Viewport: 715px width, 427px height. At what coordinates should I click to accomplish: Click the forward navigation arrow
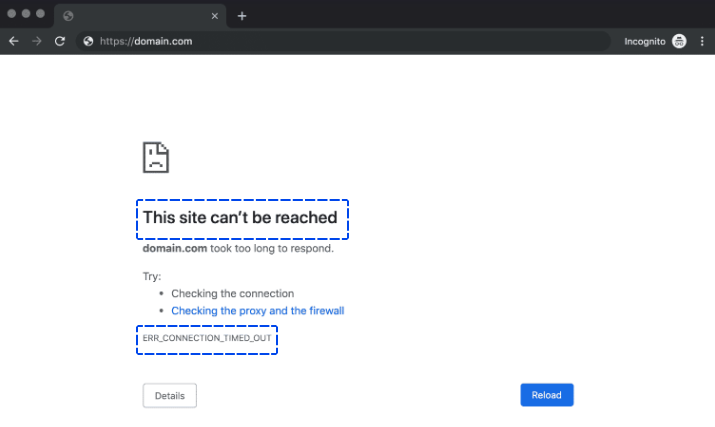point(36,41)
